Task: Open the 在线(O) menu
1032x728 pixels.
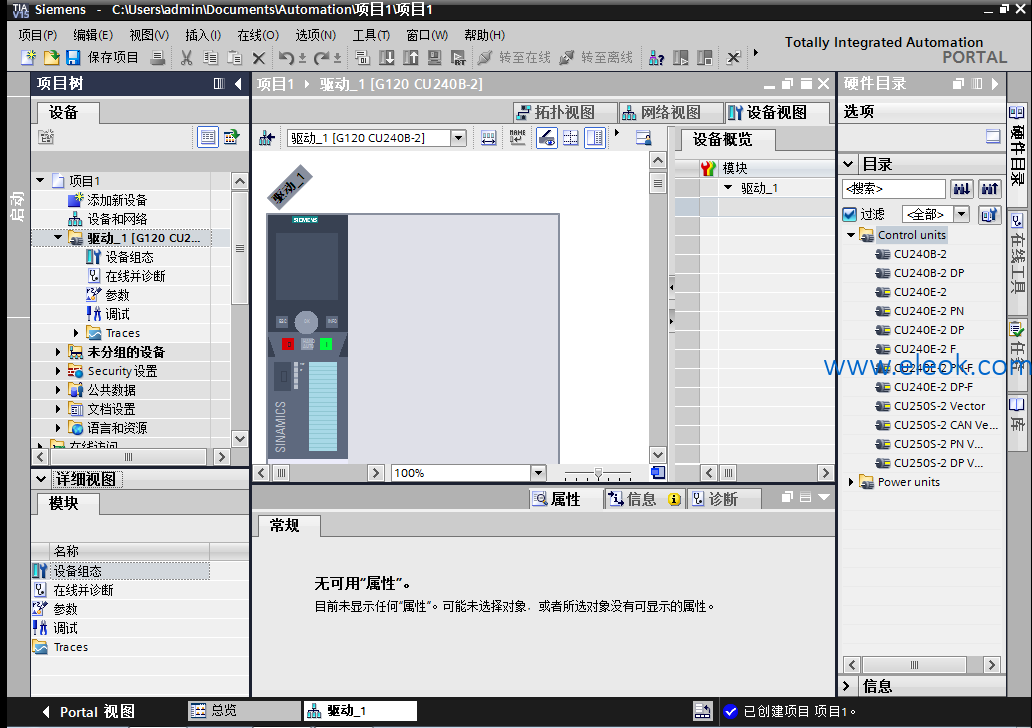Action: click(258, 35)
